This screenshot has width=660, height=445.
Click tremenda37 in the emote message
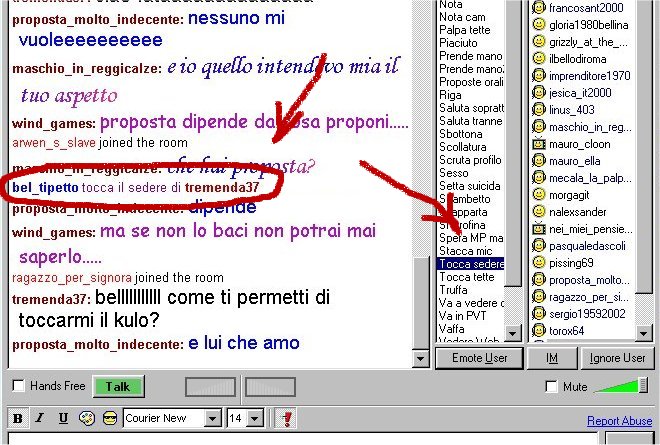click(222, 188)
